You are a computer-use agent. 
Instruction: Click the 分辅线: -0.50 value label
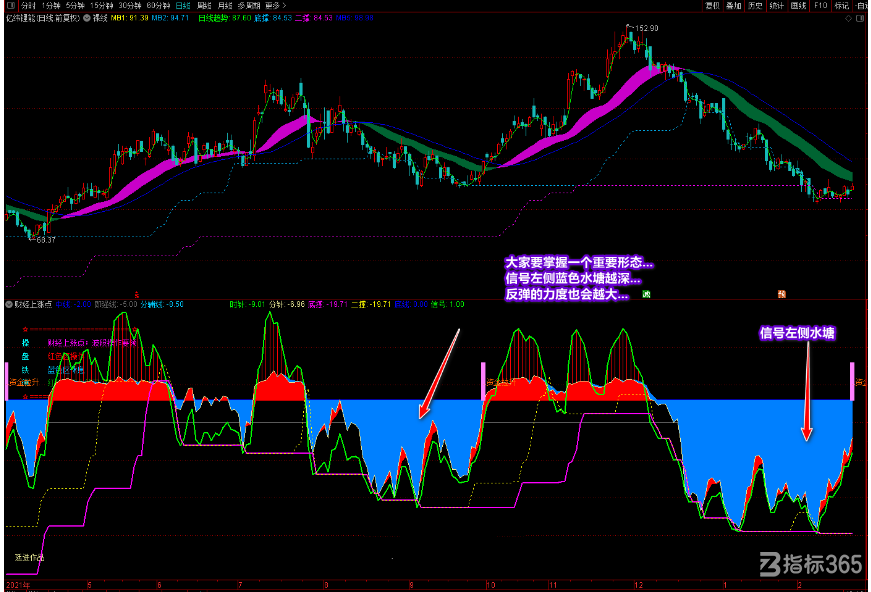pyautogui.click(x=162, y=304)
